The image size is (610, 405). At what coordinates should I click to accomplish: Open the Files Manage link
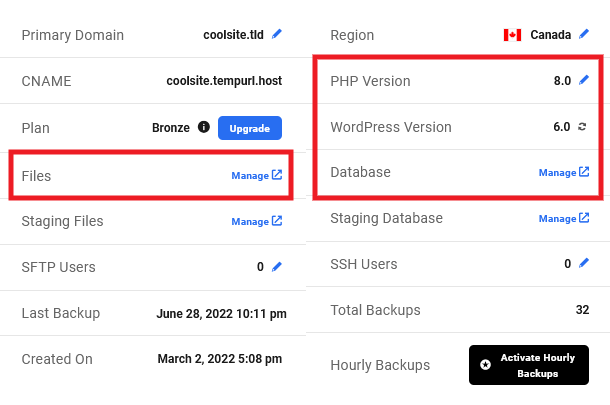pyautogui.click(x=256, y=175)
